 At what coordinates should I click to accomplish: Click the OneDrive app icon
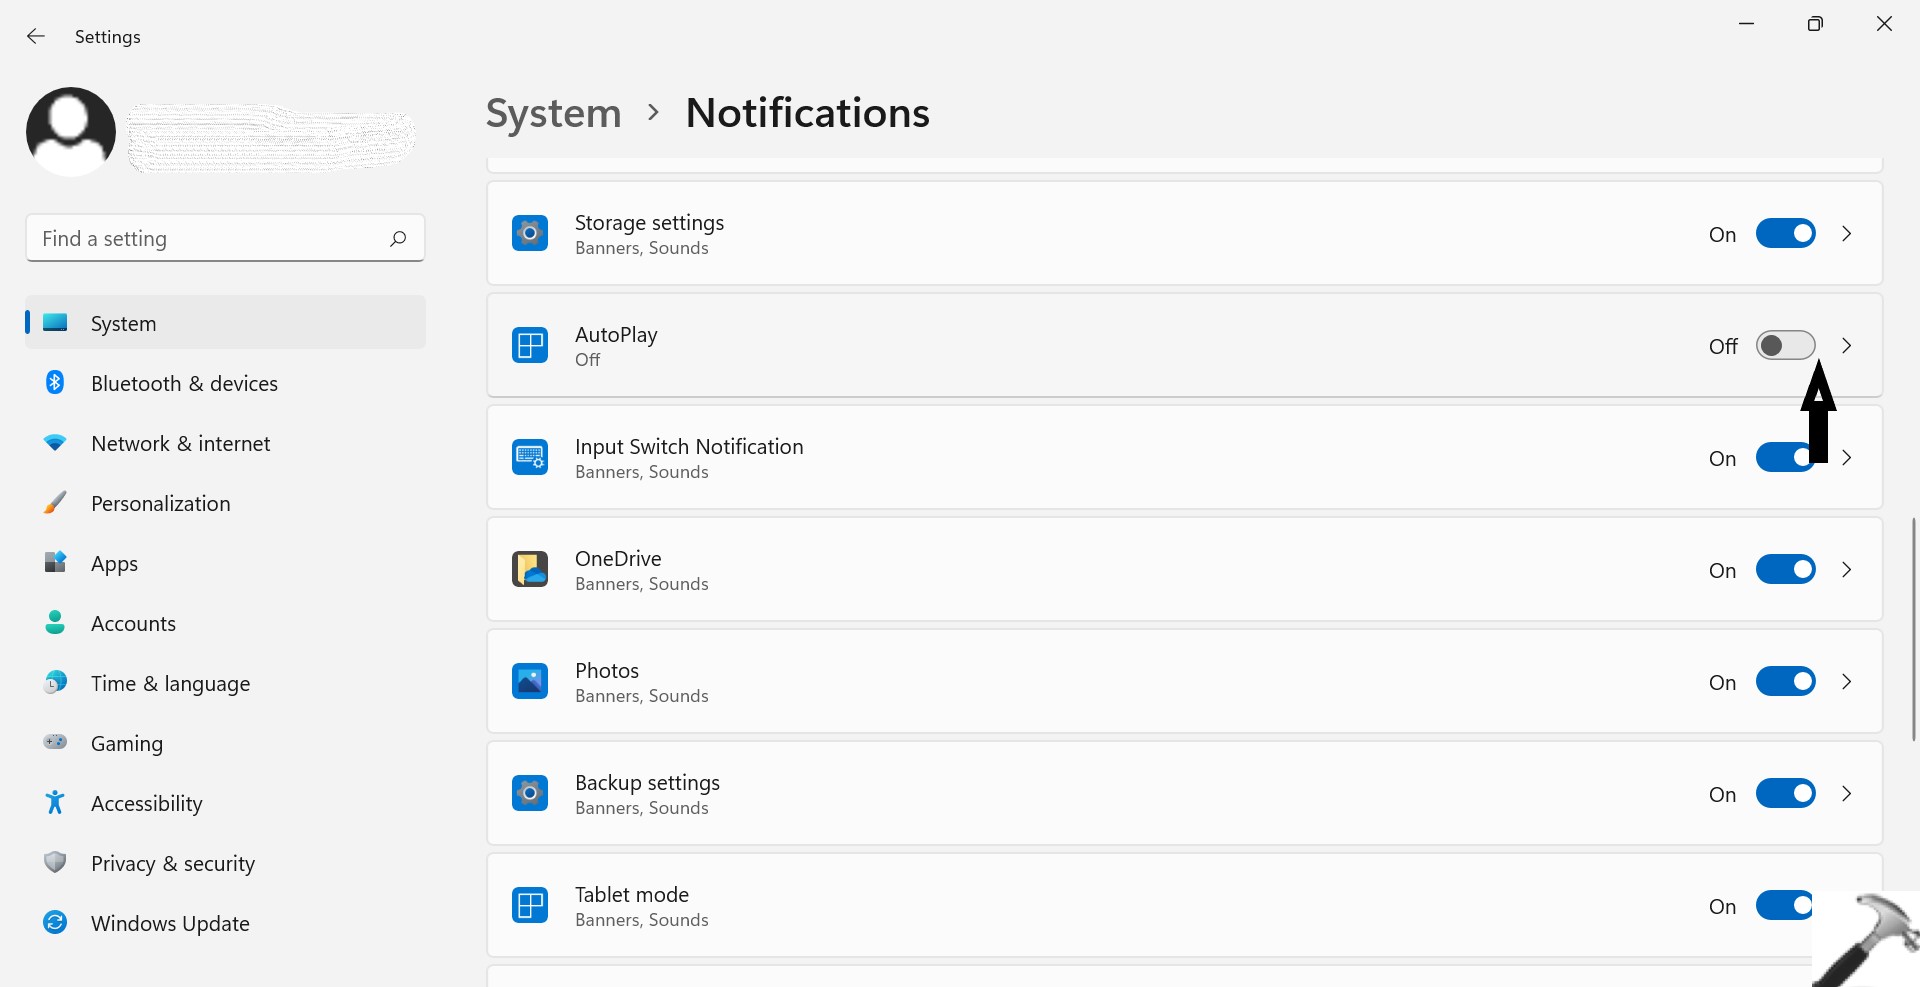coord(530,570)
